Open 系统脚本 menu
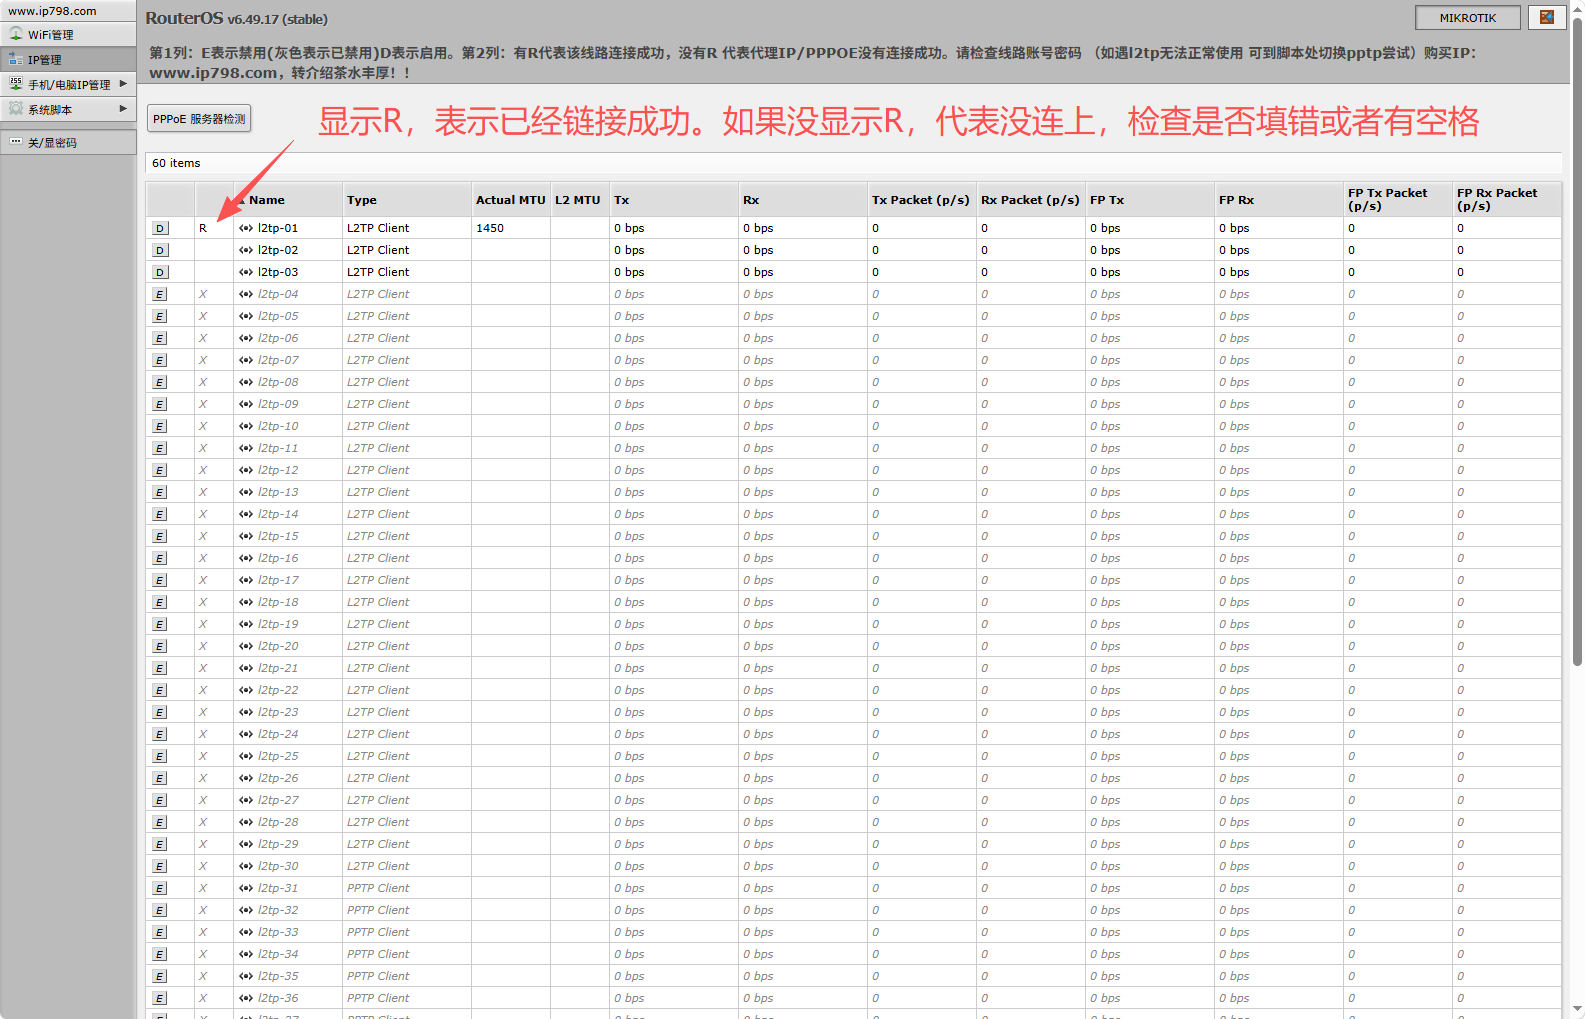Image resolution: width=1585 pixels, height=1019 pixels. coord(68,110)
